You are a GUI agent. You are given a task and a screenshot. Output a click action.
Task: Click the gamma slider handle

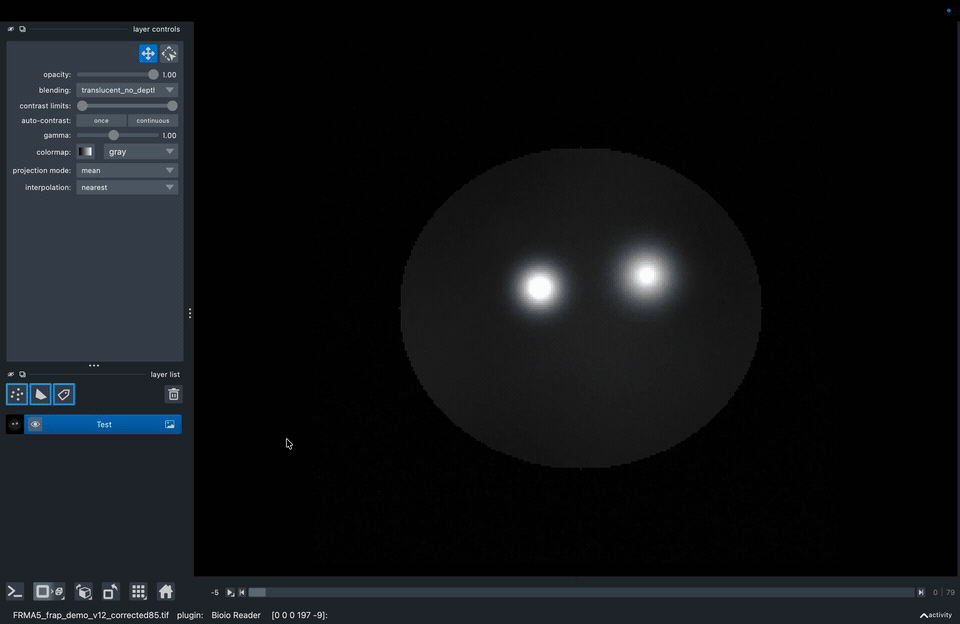(x=113, y=135)
